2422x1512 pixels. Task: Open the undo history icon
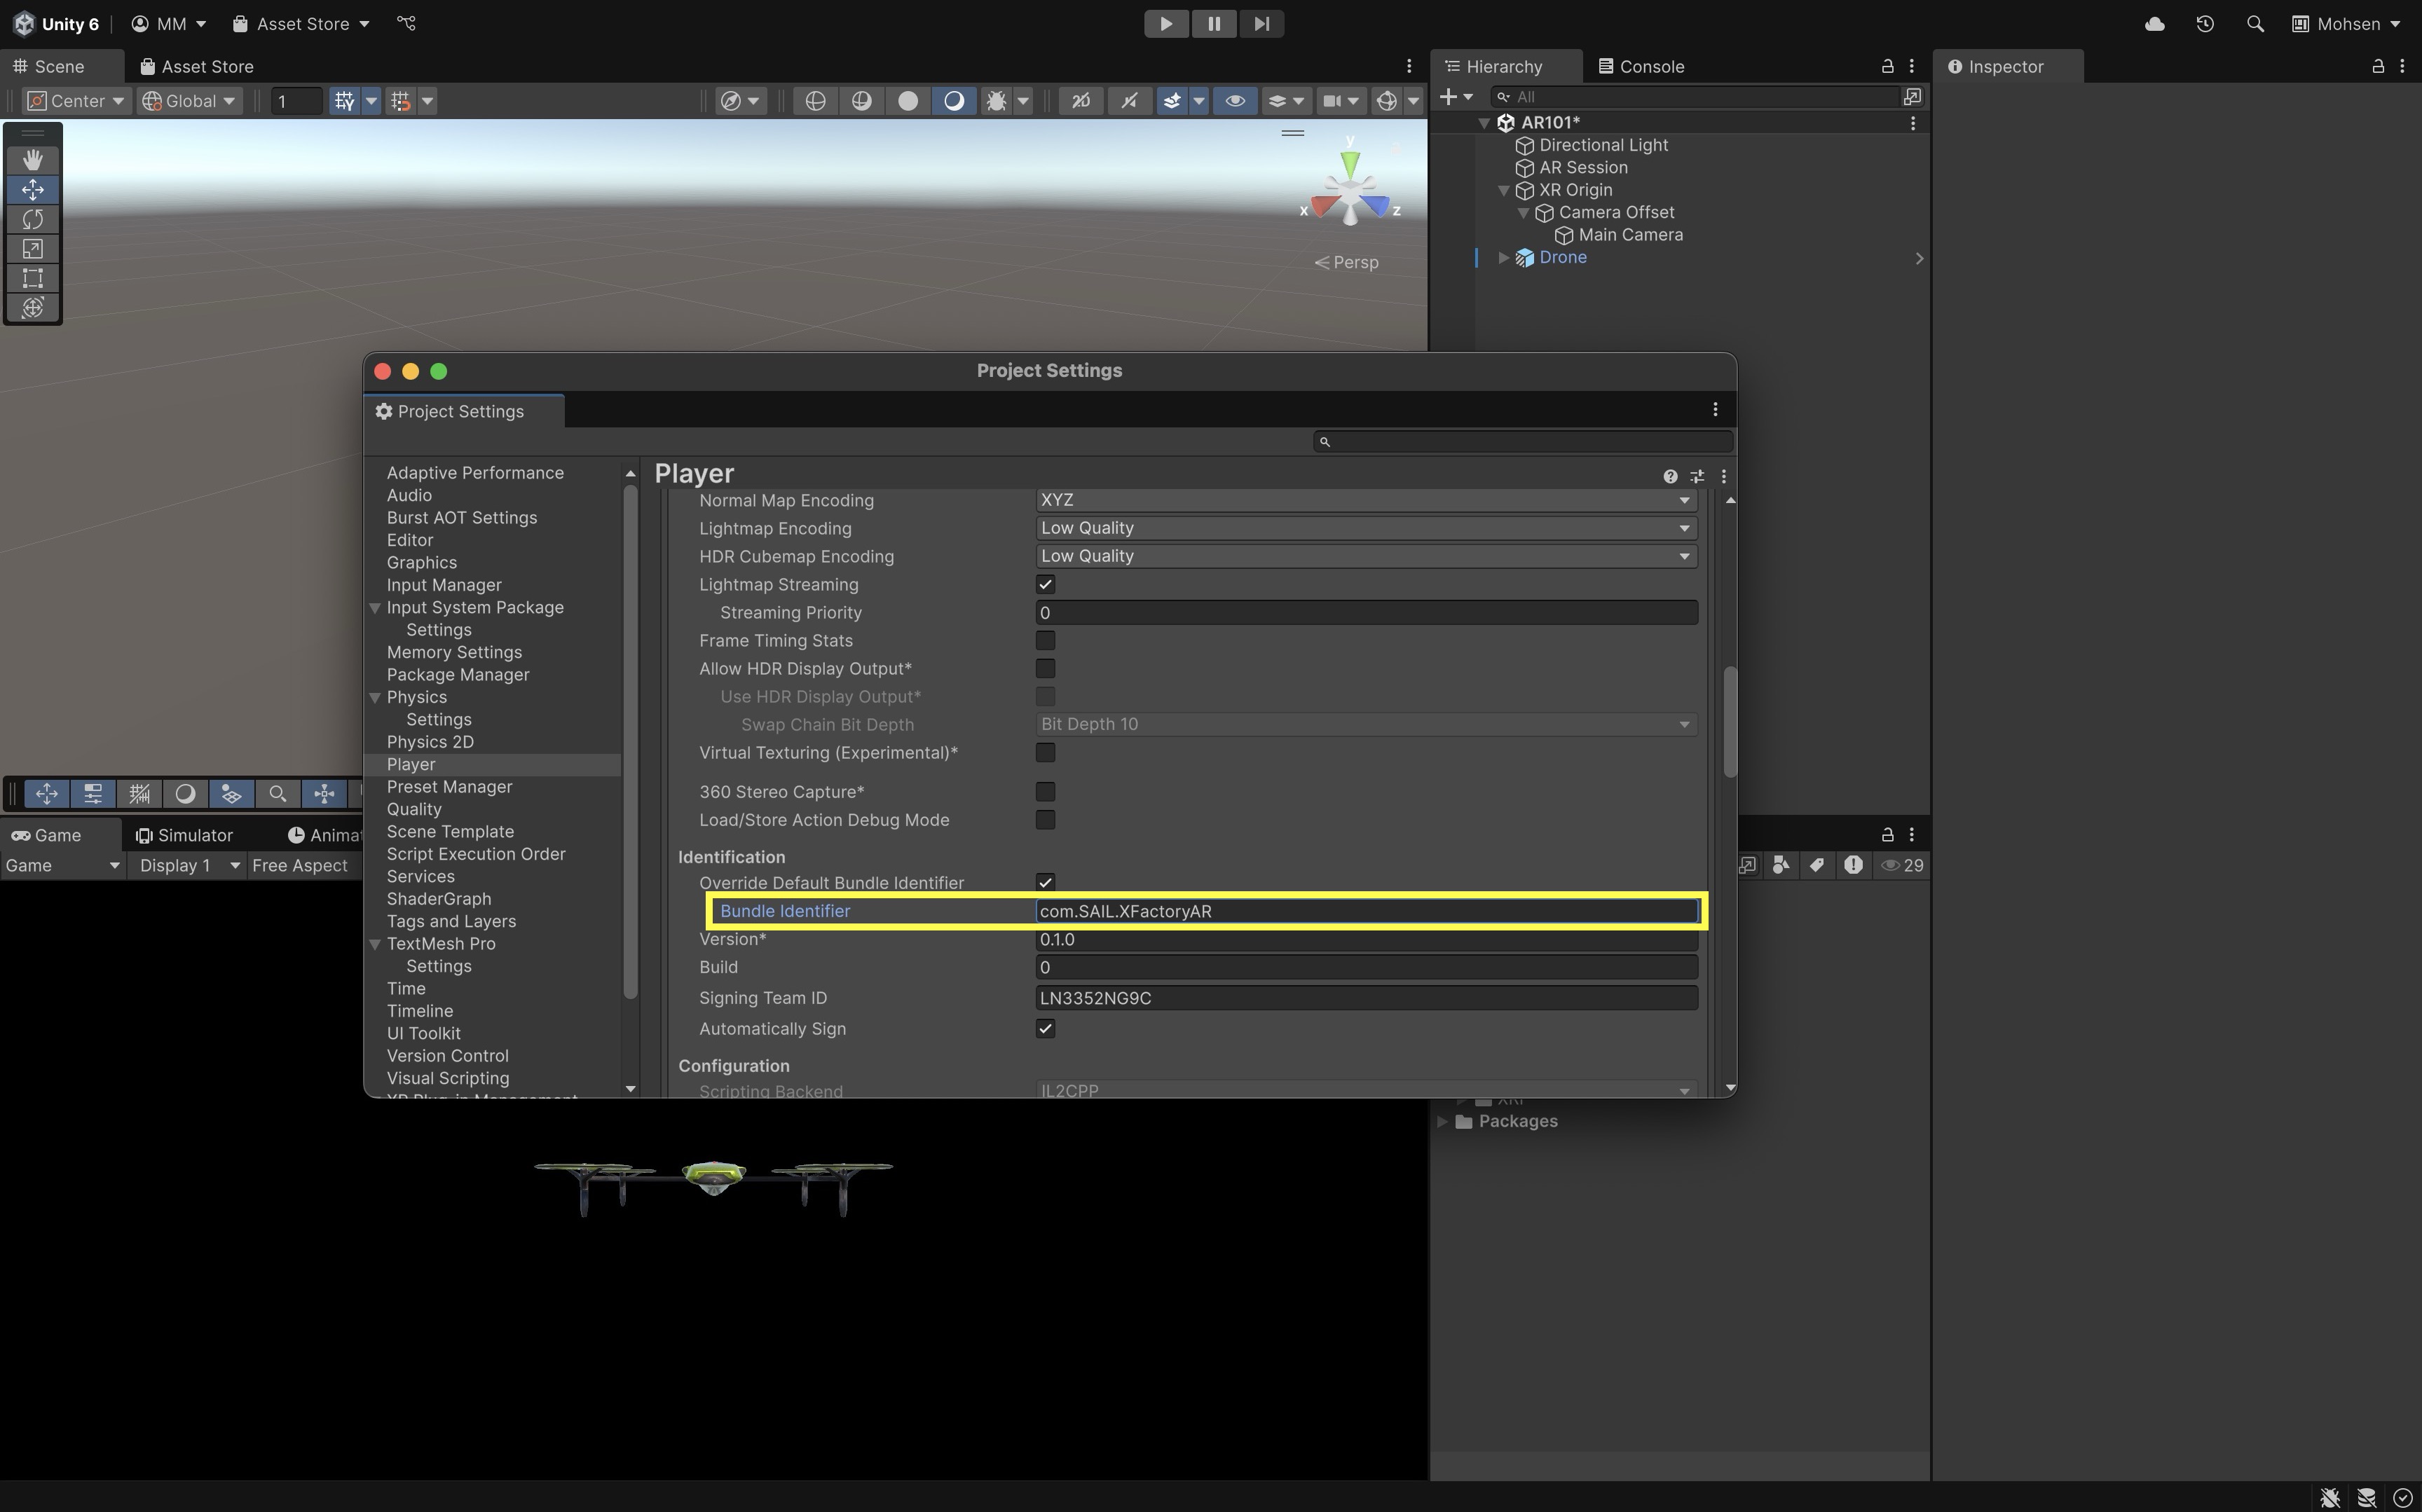(x=2205, y=24)
